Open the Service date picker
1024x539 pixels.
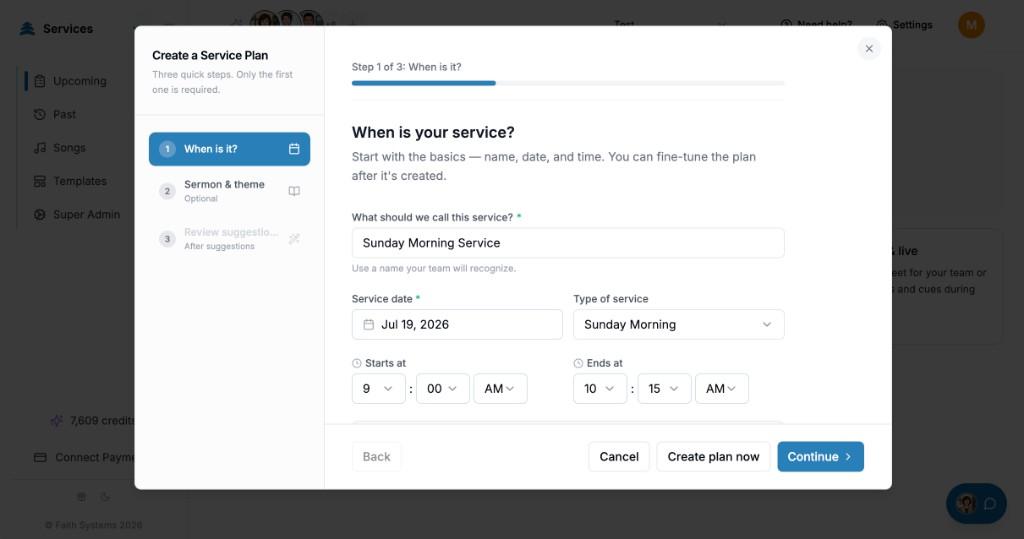[x=456, y=325]
